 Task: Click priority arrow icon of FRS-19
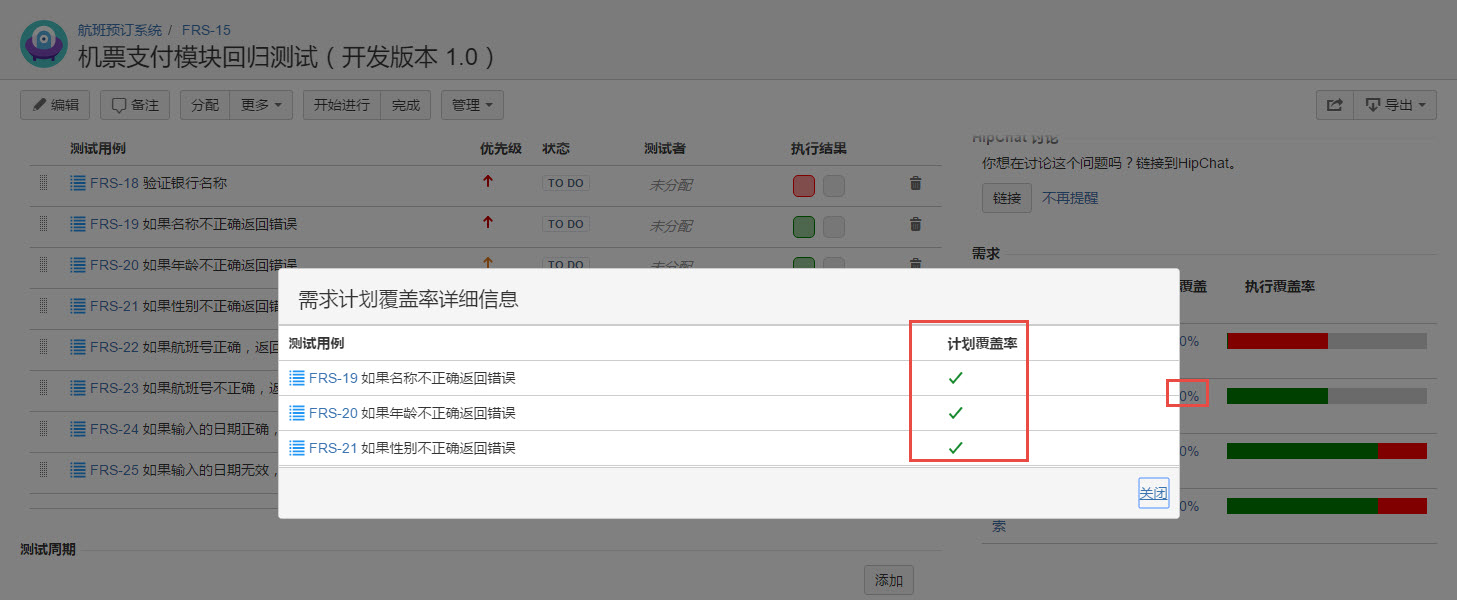(x=488, y=223)
